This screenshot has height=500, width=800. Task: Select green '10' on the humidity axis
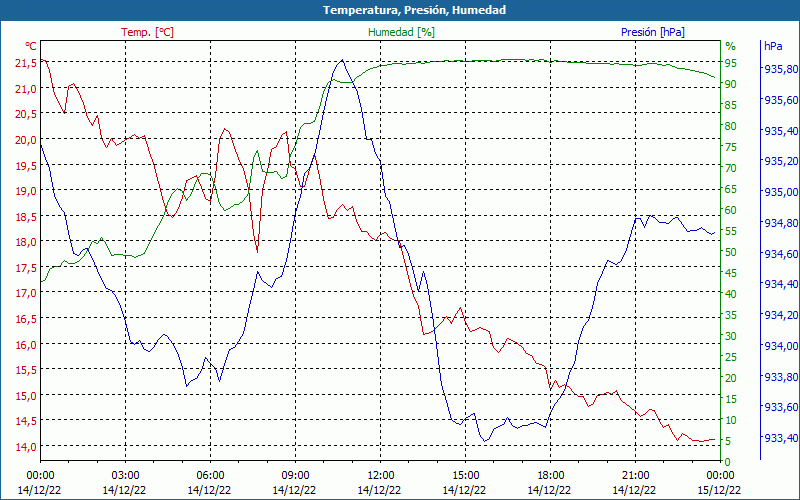pyautogui.click(x=731, y=420)
